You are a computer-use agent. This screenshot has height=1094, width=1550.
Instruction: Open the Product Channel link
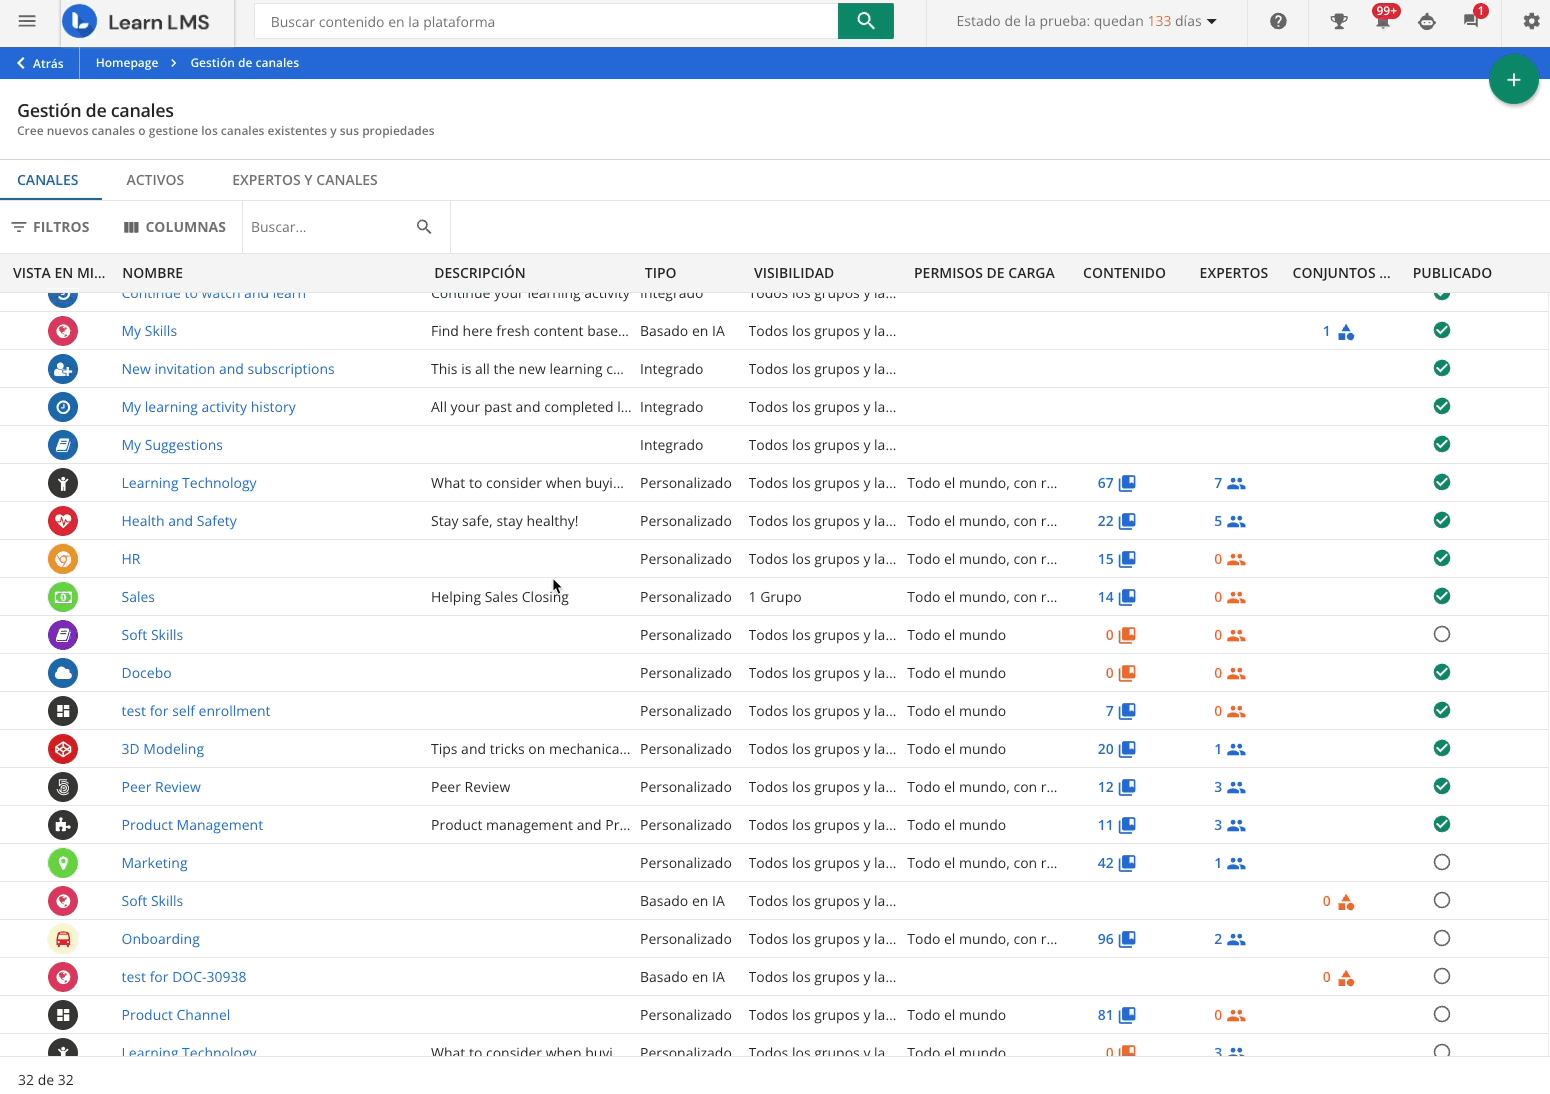(x=176, y=1015)
